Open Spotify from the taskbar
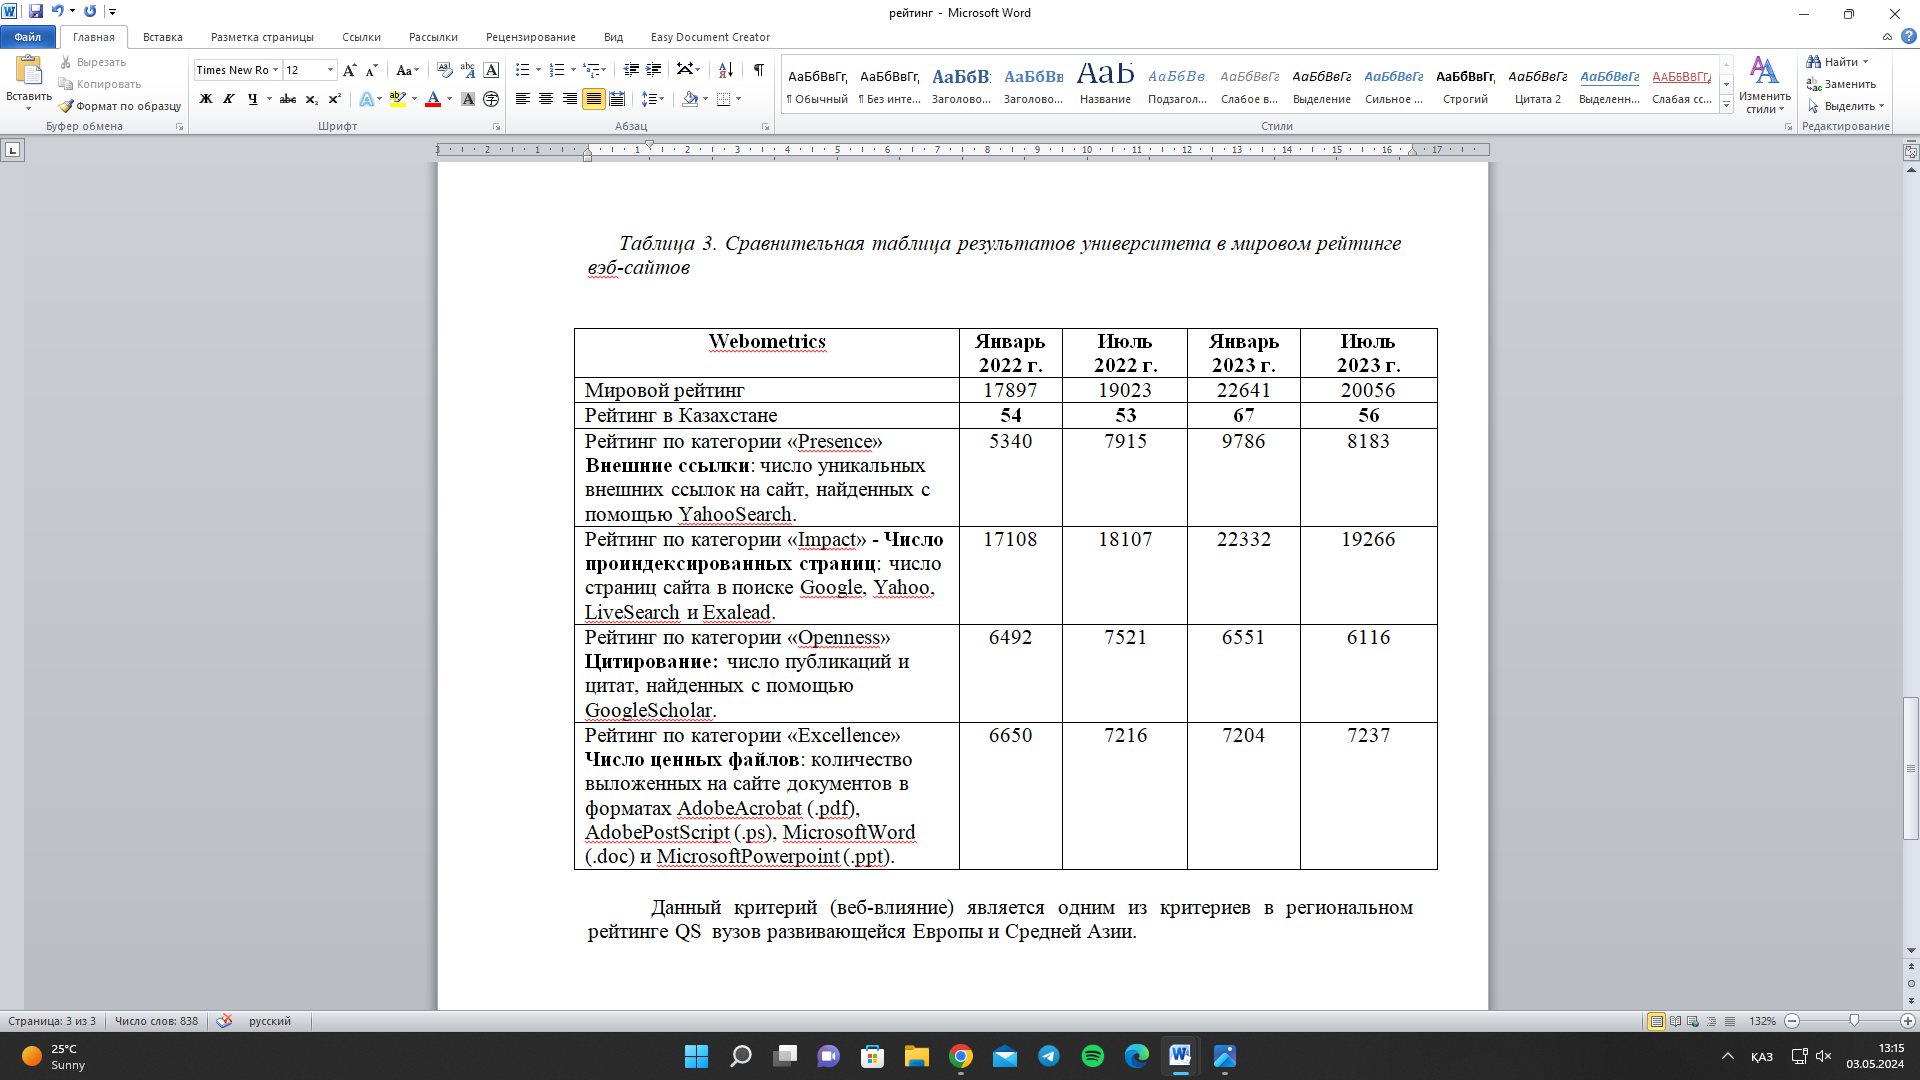 point(1092,1056)
